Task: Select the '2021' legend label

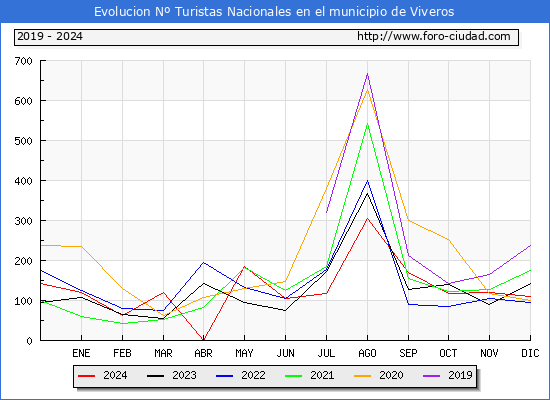Action: 322,375
